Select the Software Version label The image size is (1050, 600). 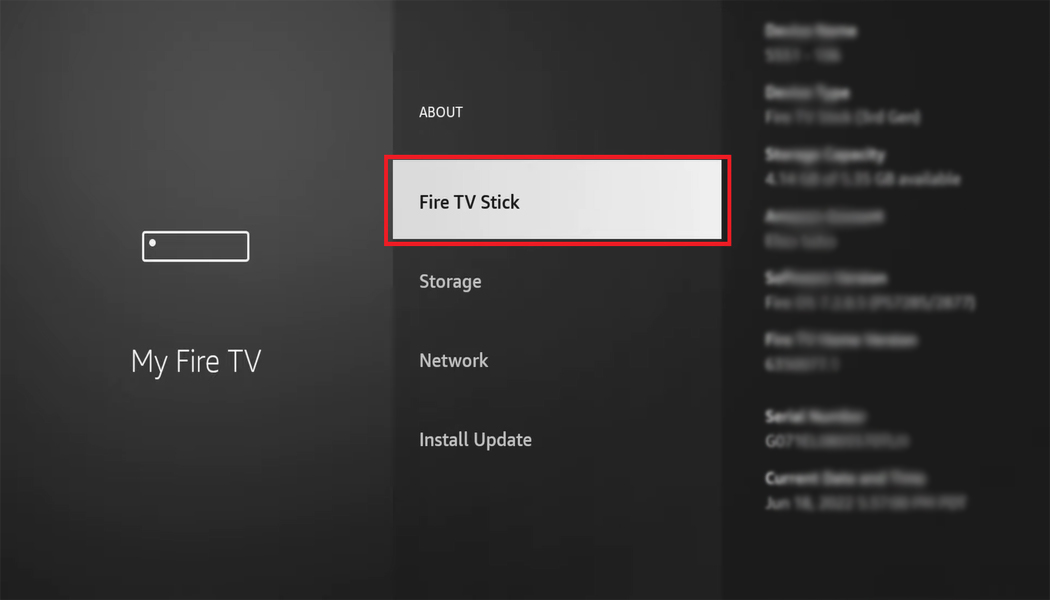point(826,278)
